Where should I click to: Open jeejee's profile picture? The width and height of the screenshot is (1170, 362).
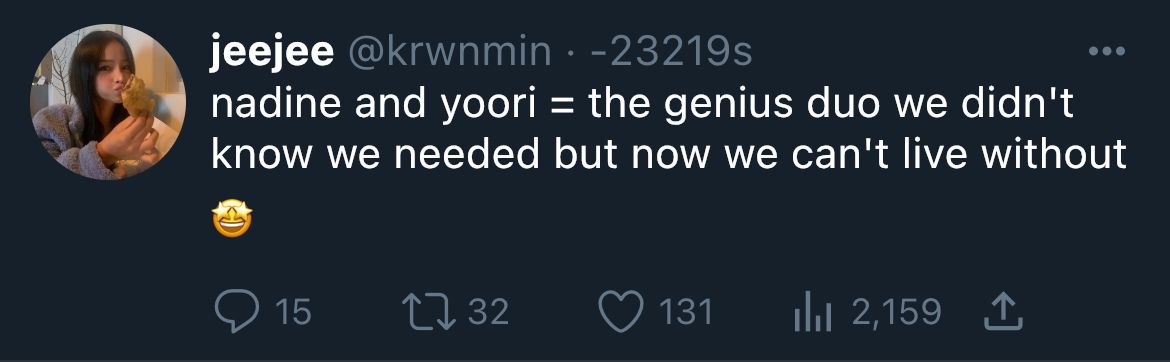click(108, 102)
